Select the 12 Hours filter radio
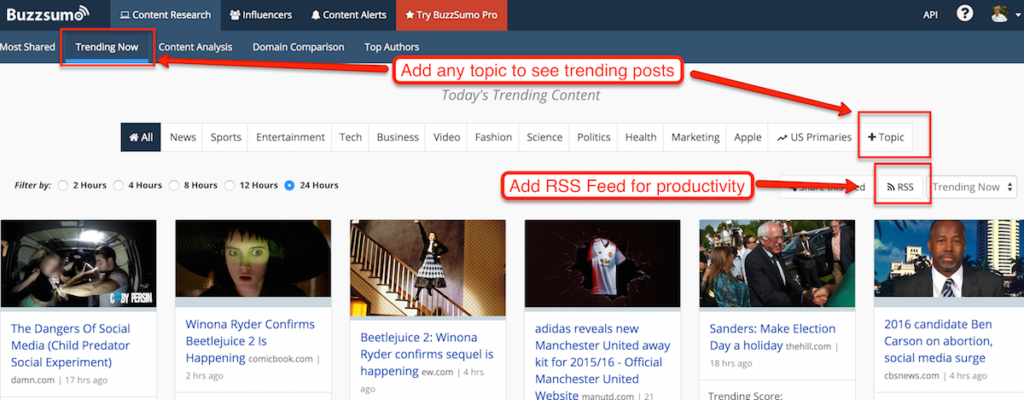1024x400 pixels. click(229, 186)
